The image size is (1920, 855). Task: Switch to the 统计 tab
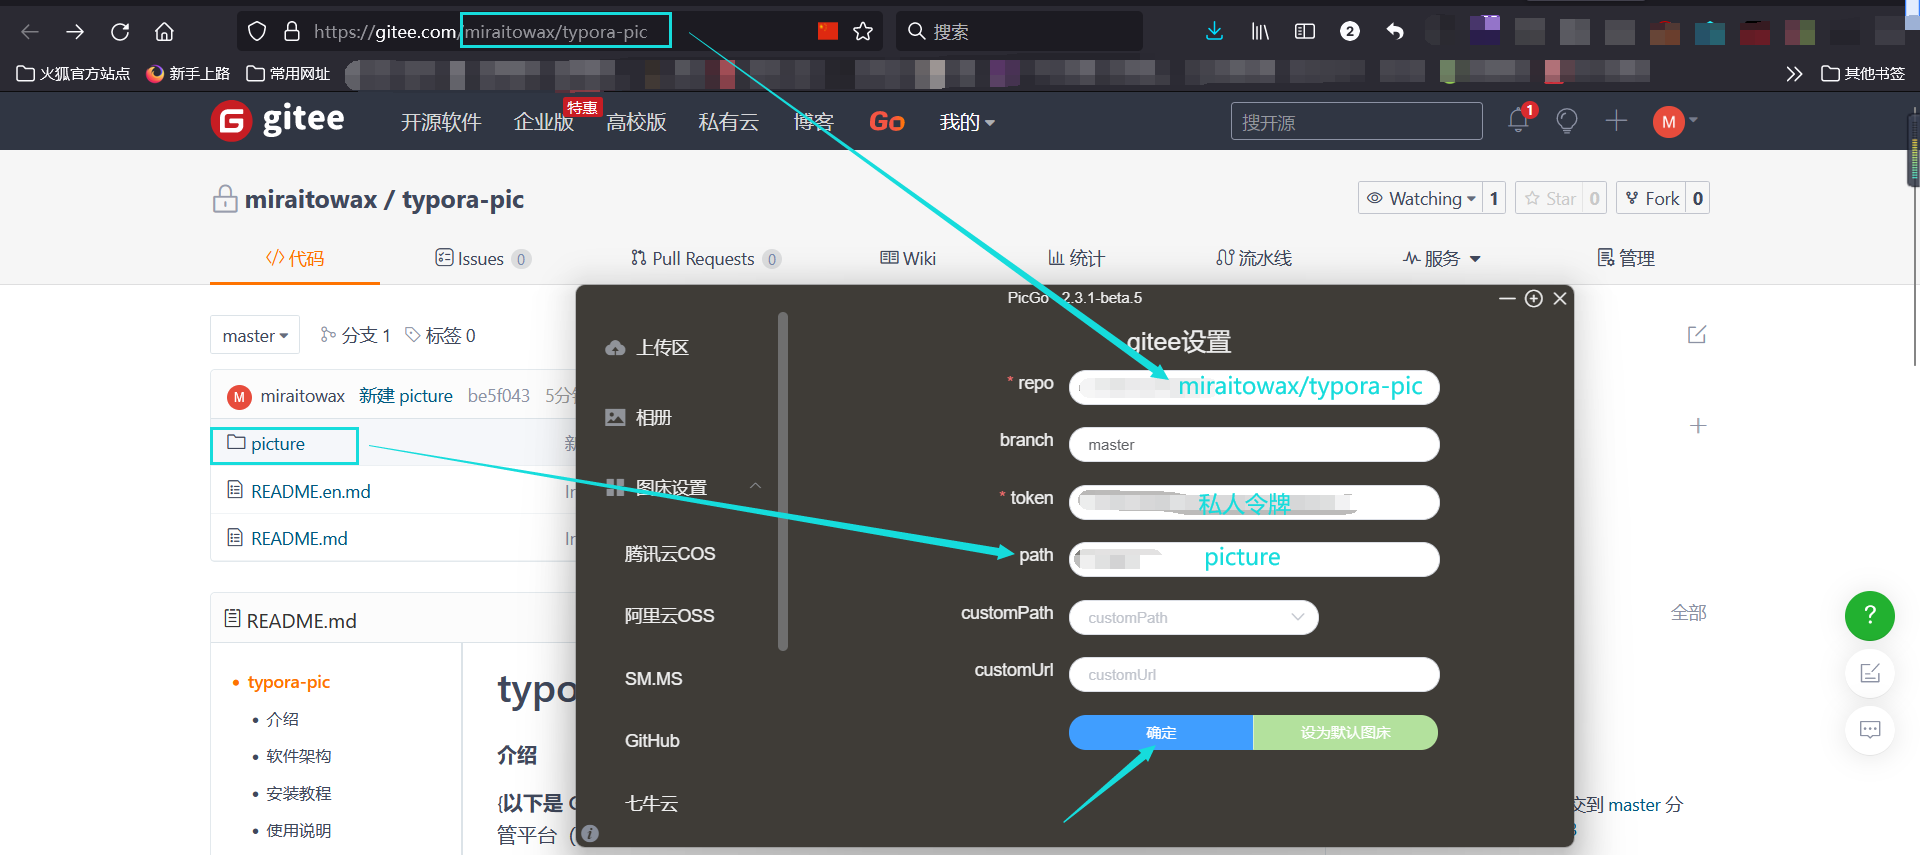(x=1076, y=259)
